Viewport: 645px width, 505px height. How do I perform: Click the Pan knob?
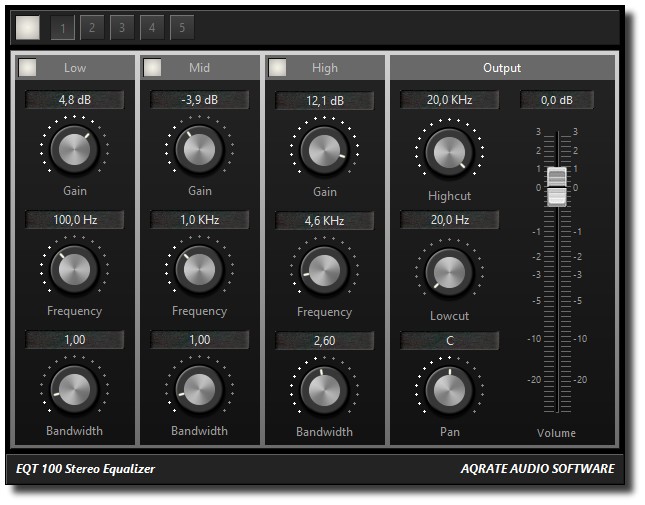[450, 390]
